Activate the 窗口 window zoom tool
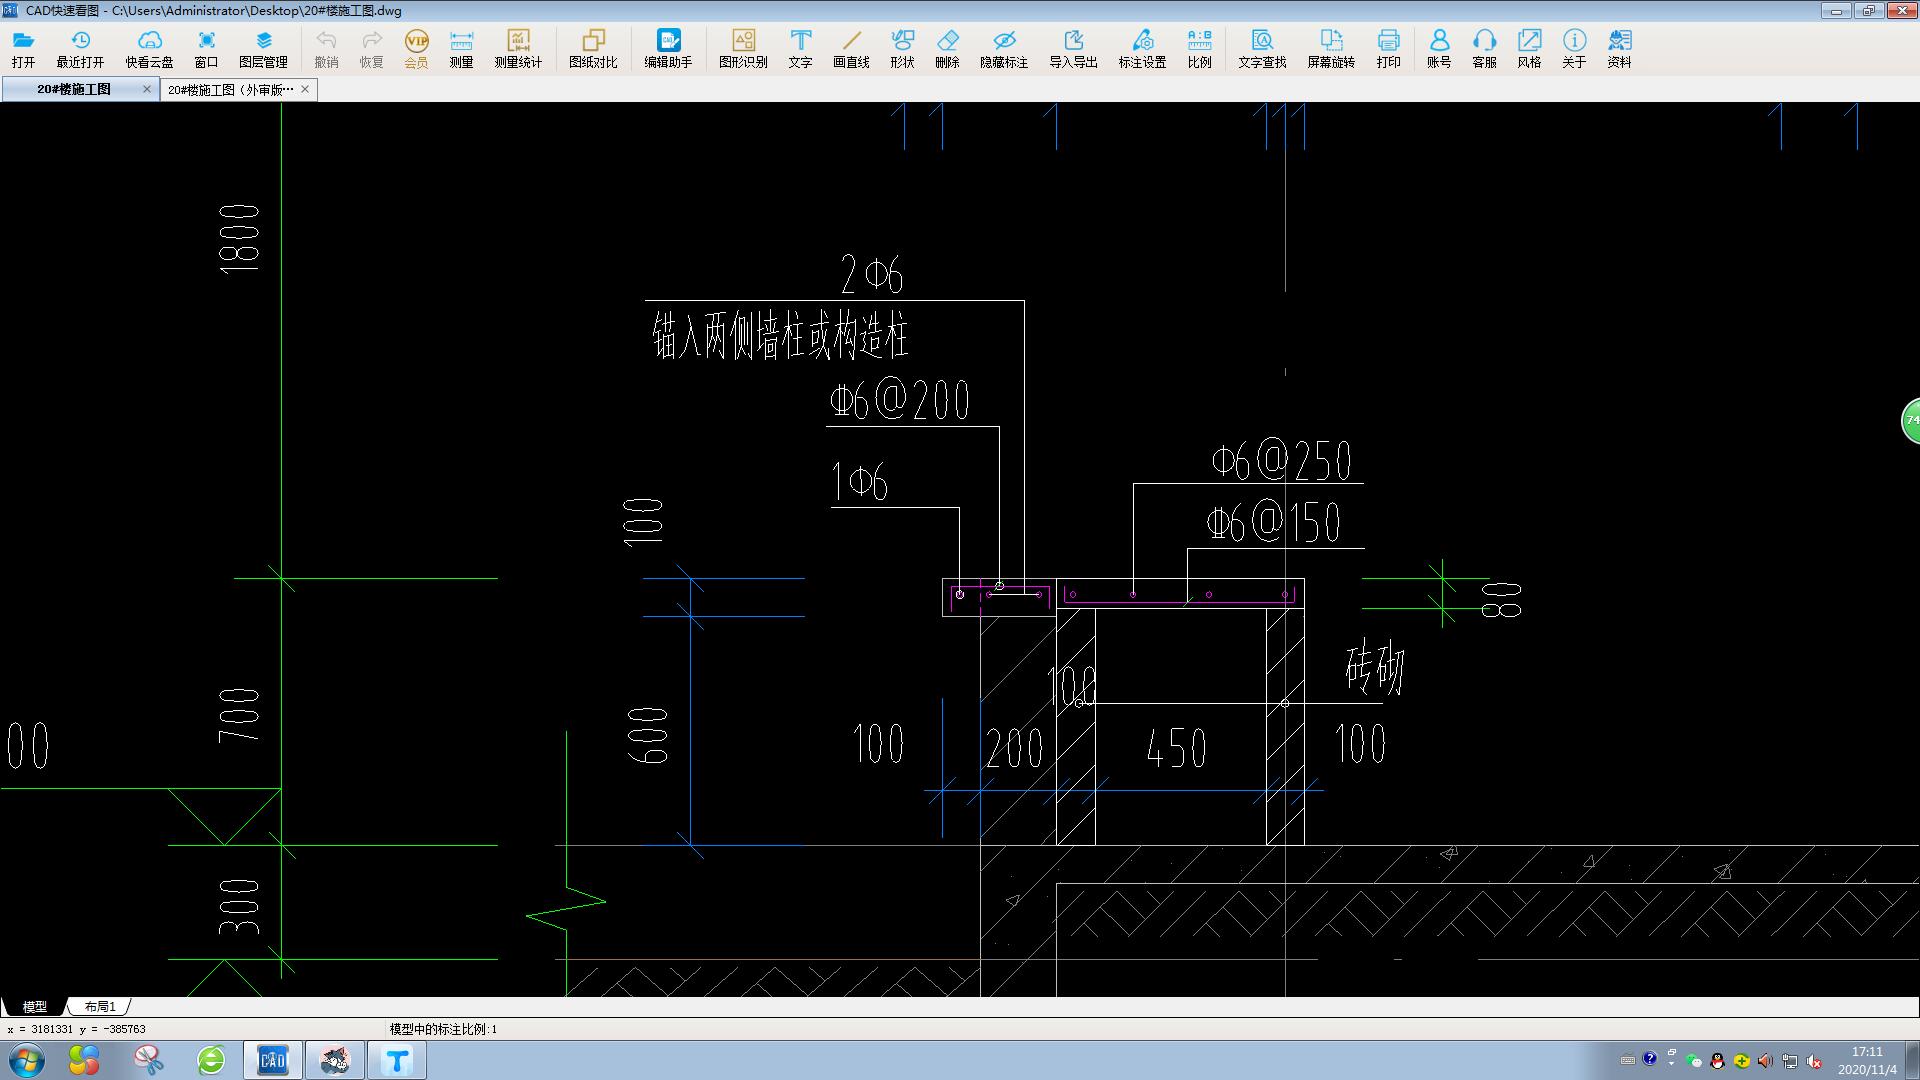This screenshot has width=1920, height=1080. [206, 48]
